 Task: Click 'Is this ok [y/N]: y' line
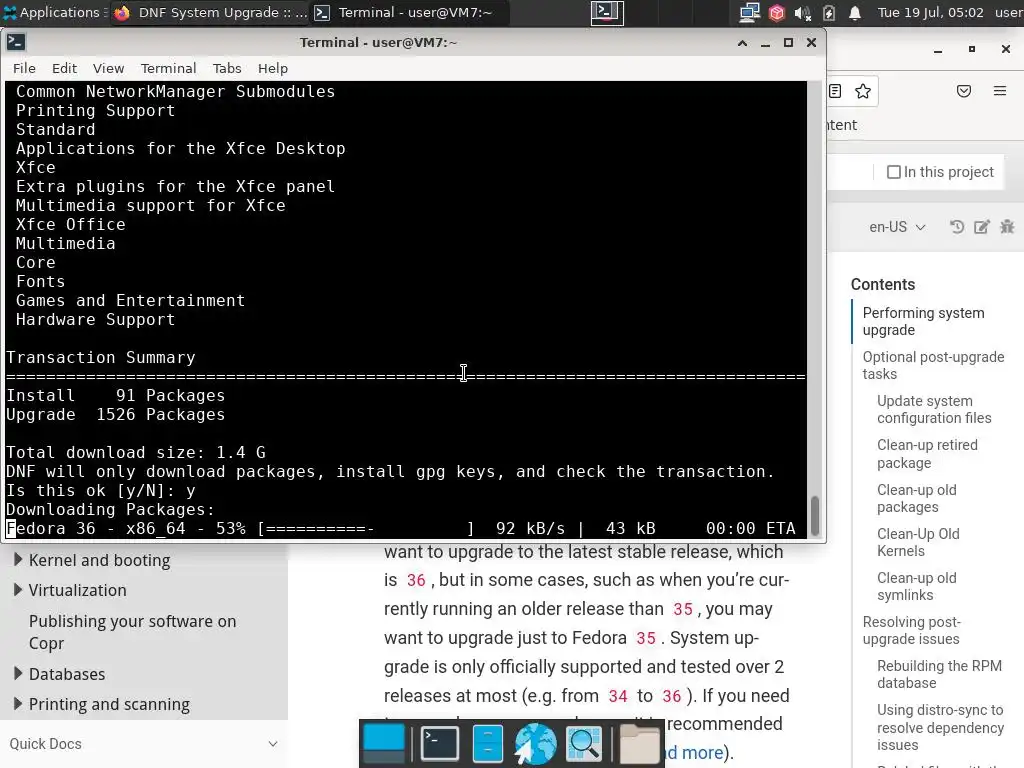coord(101,490)
